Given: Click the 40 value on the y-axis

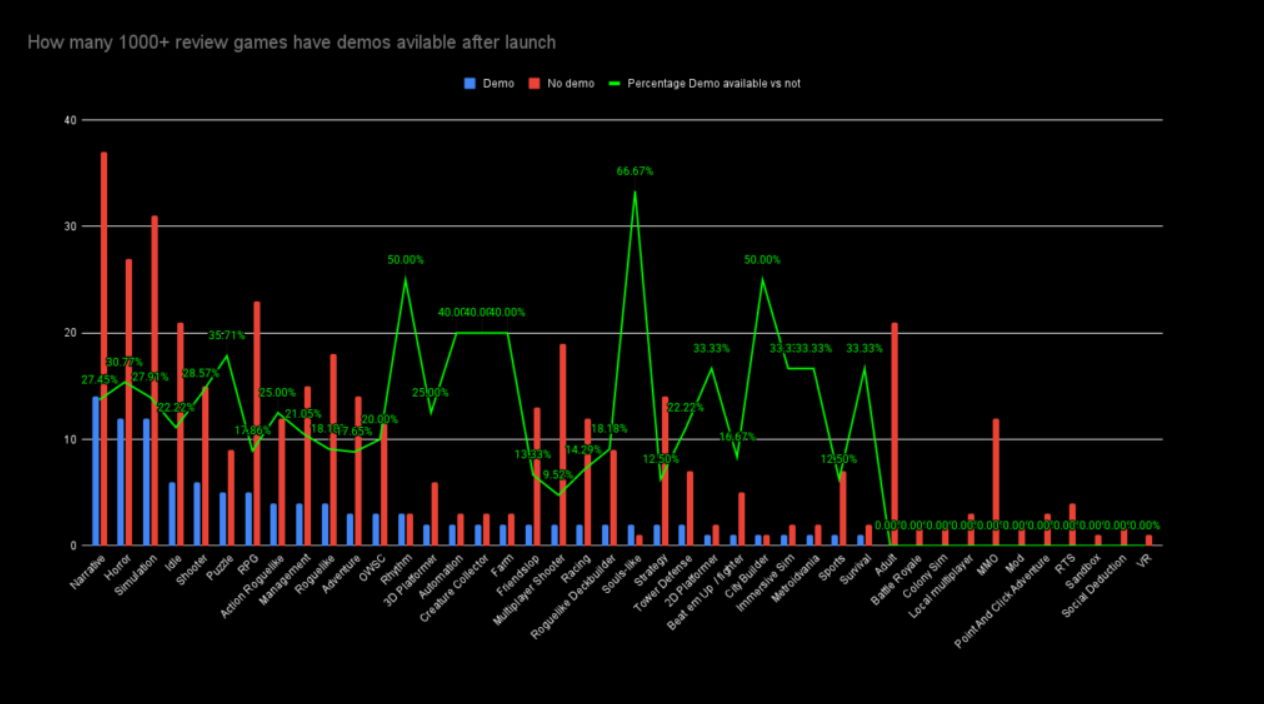Looking at the screenshot, I should click(69, 120).
